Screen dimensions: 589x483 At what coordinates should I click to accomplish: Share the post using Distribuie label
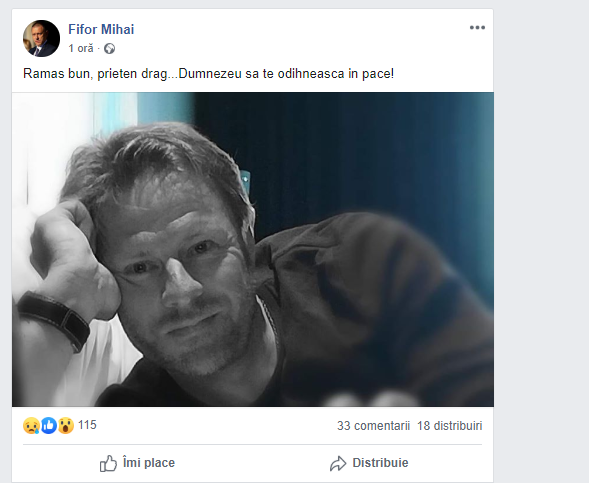click(x=380, y=463)
